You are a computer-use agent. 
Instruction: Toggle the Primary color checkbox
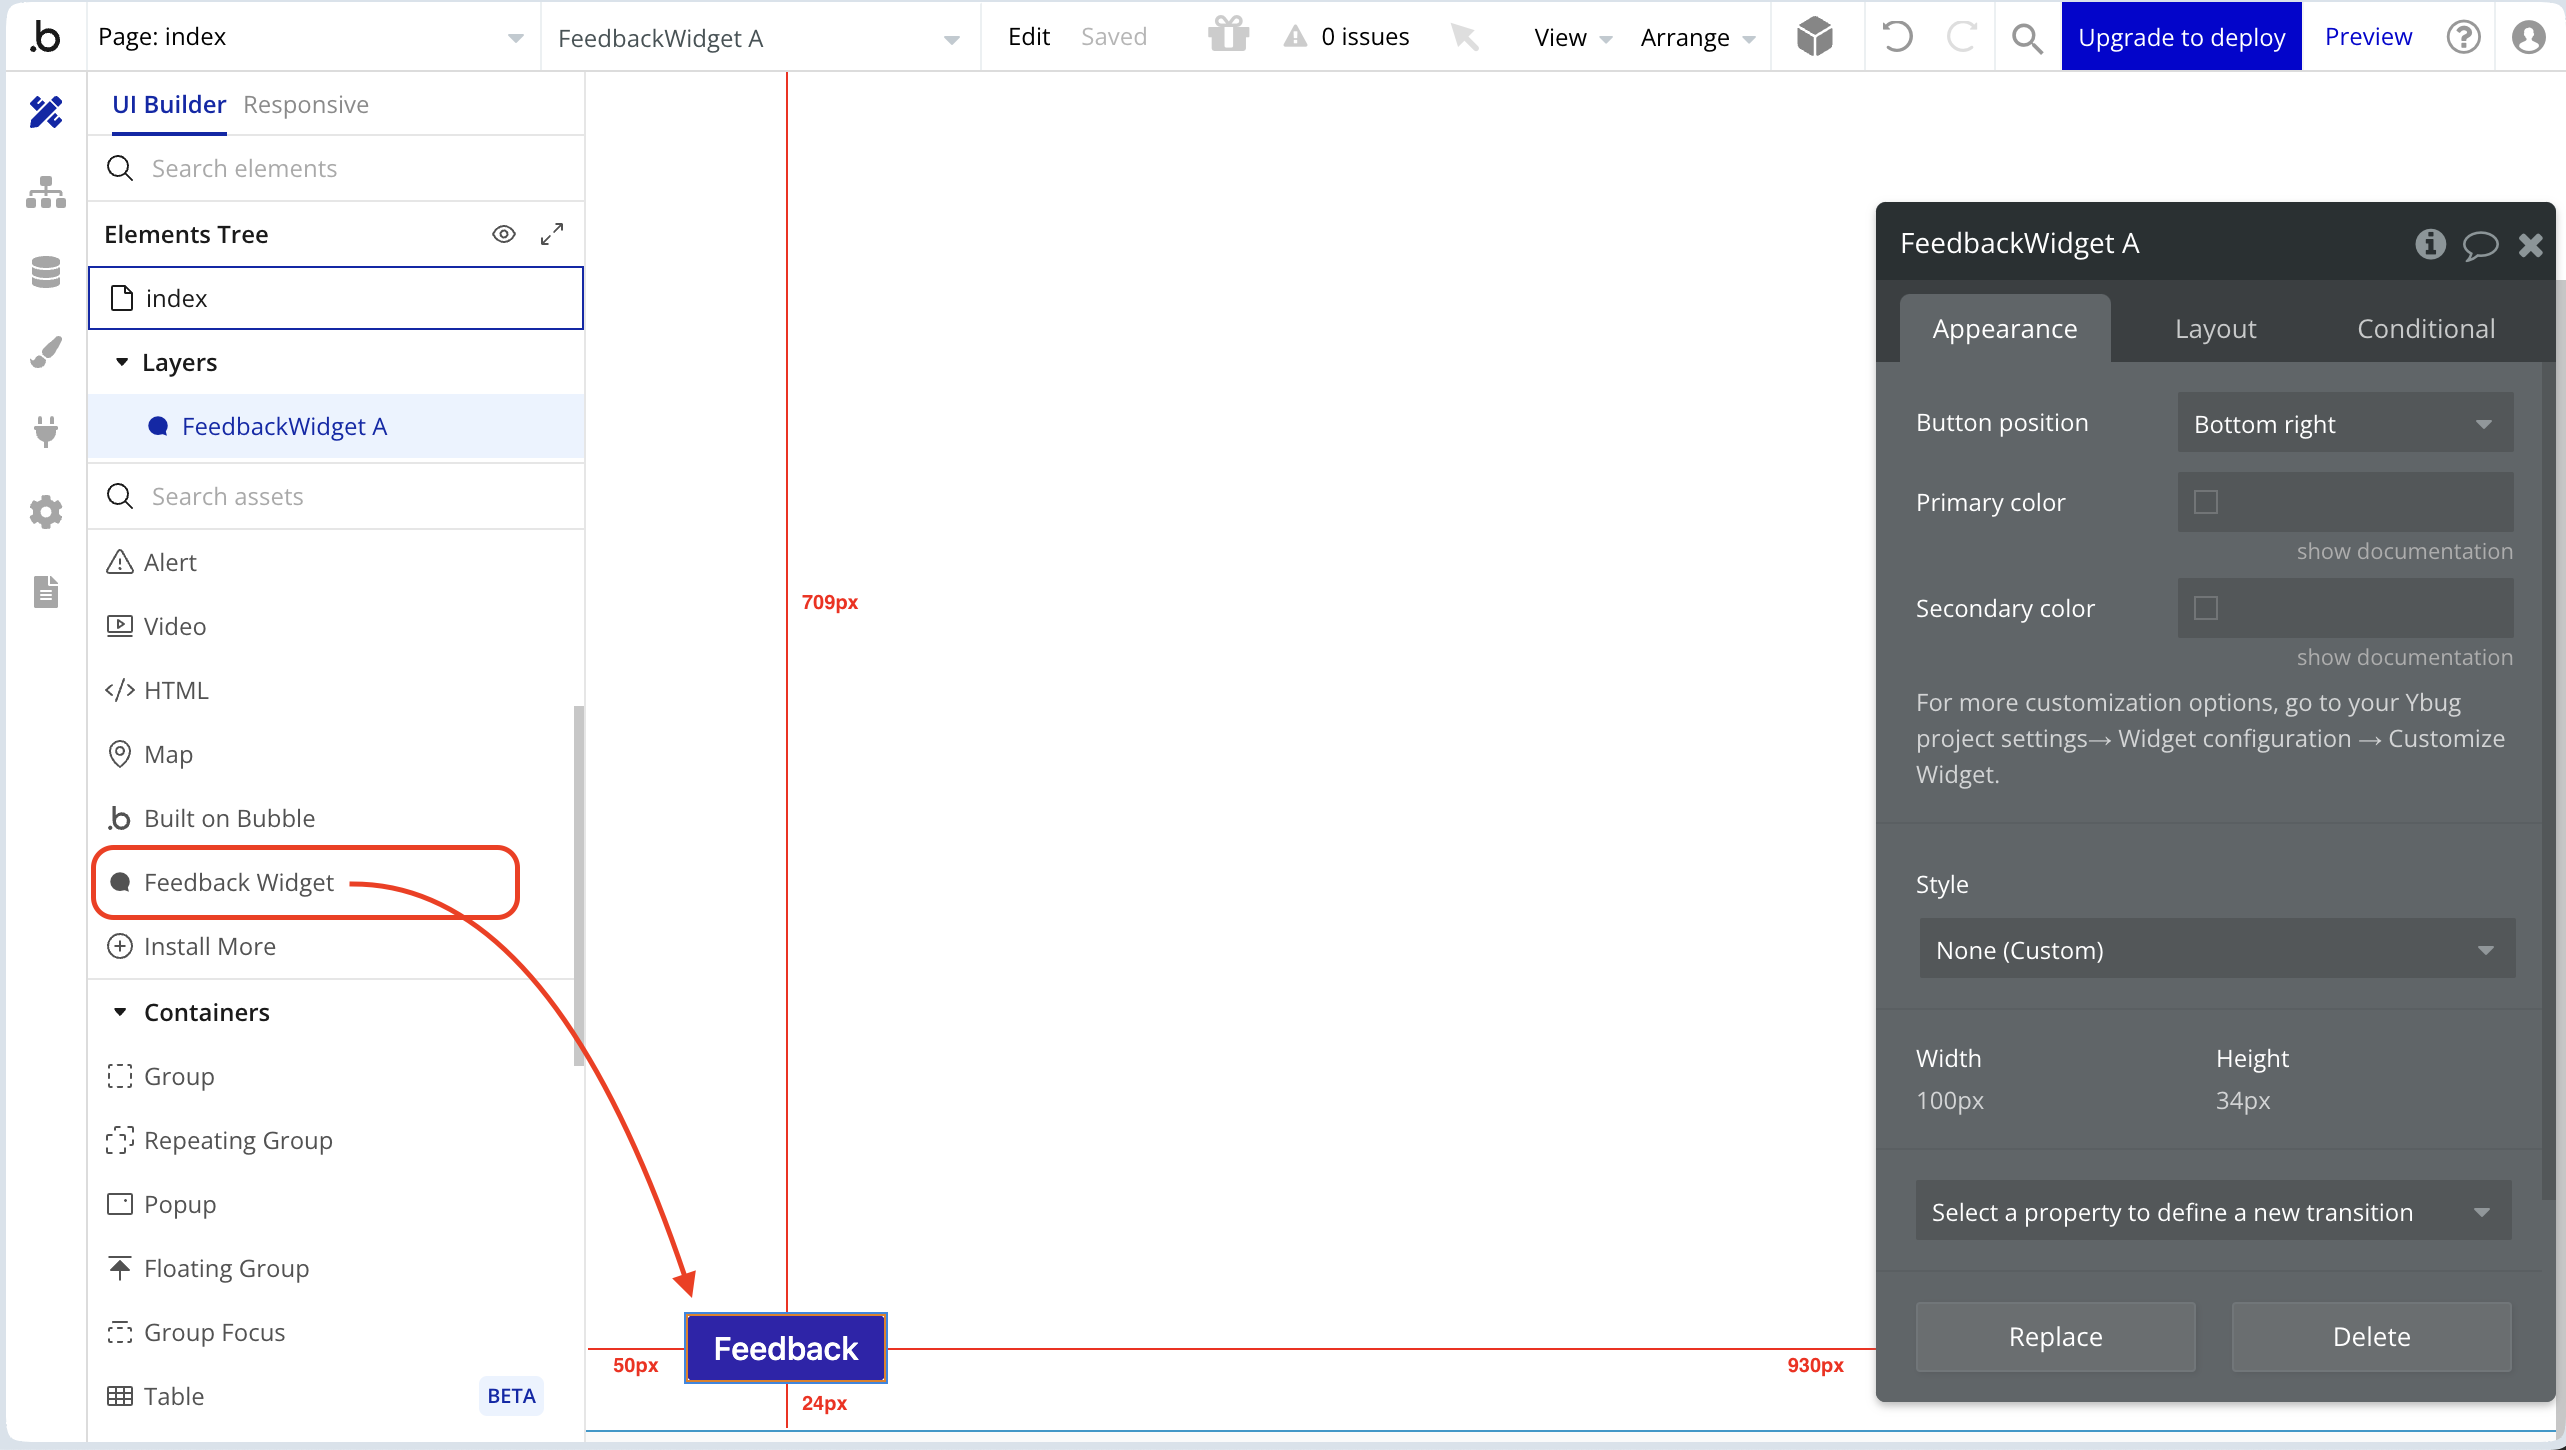tap(2206, 502)
